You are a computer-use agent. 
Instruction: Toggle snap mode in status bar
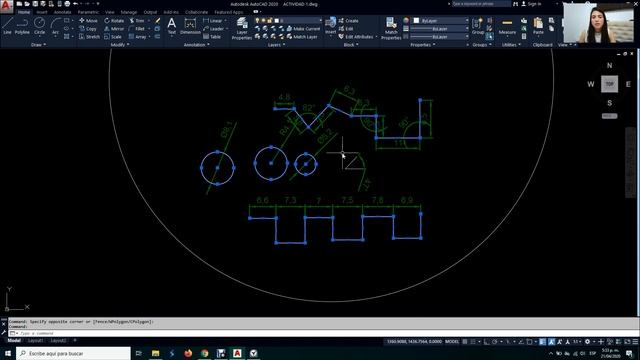coord(473,342)
